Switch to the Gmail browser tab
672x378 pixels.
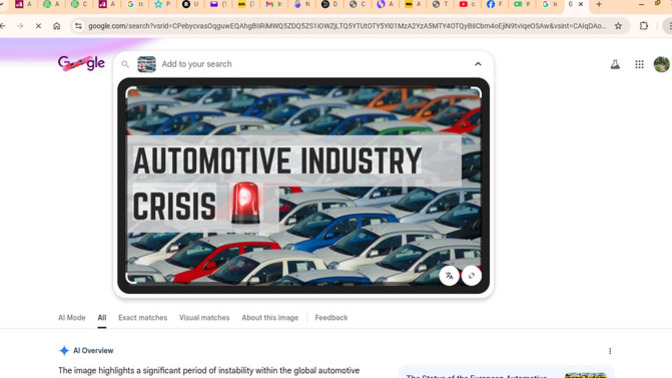(x=273, y=4)
